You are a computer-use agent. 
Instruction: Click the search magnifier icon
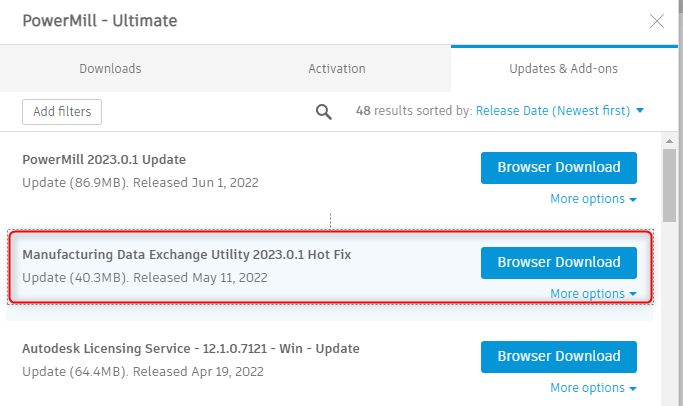click(x=324, y=111)
